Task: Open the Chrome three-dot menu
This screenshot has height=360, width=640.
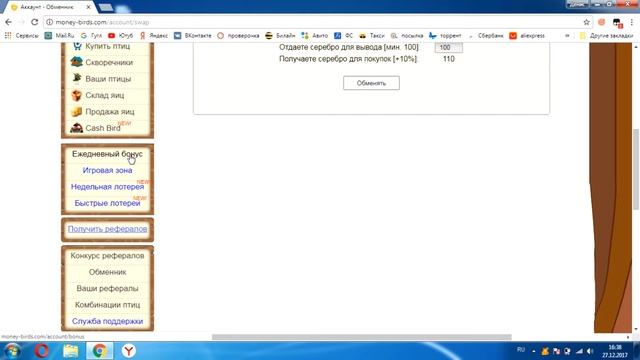Action: pos(631,22)
